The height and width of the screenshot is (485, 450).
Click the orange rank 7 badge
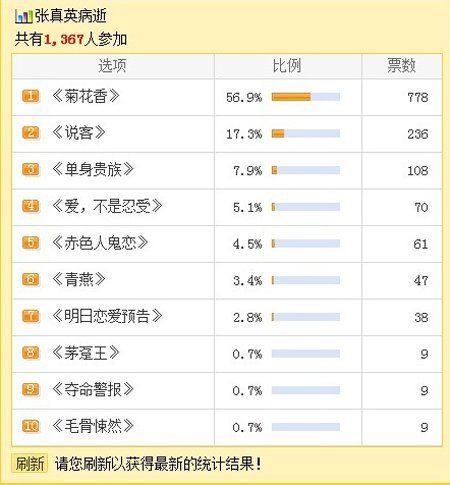31,316
